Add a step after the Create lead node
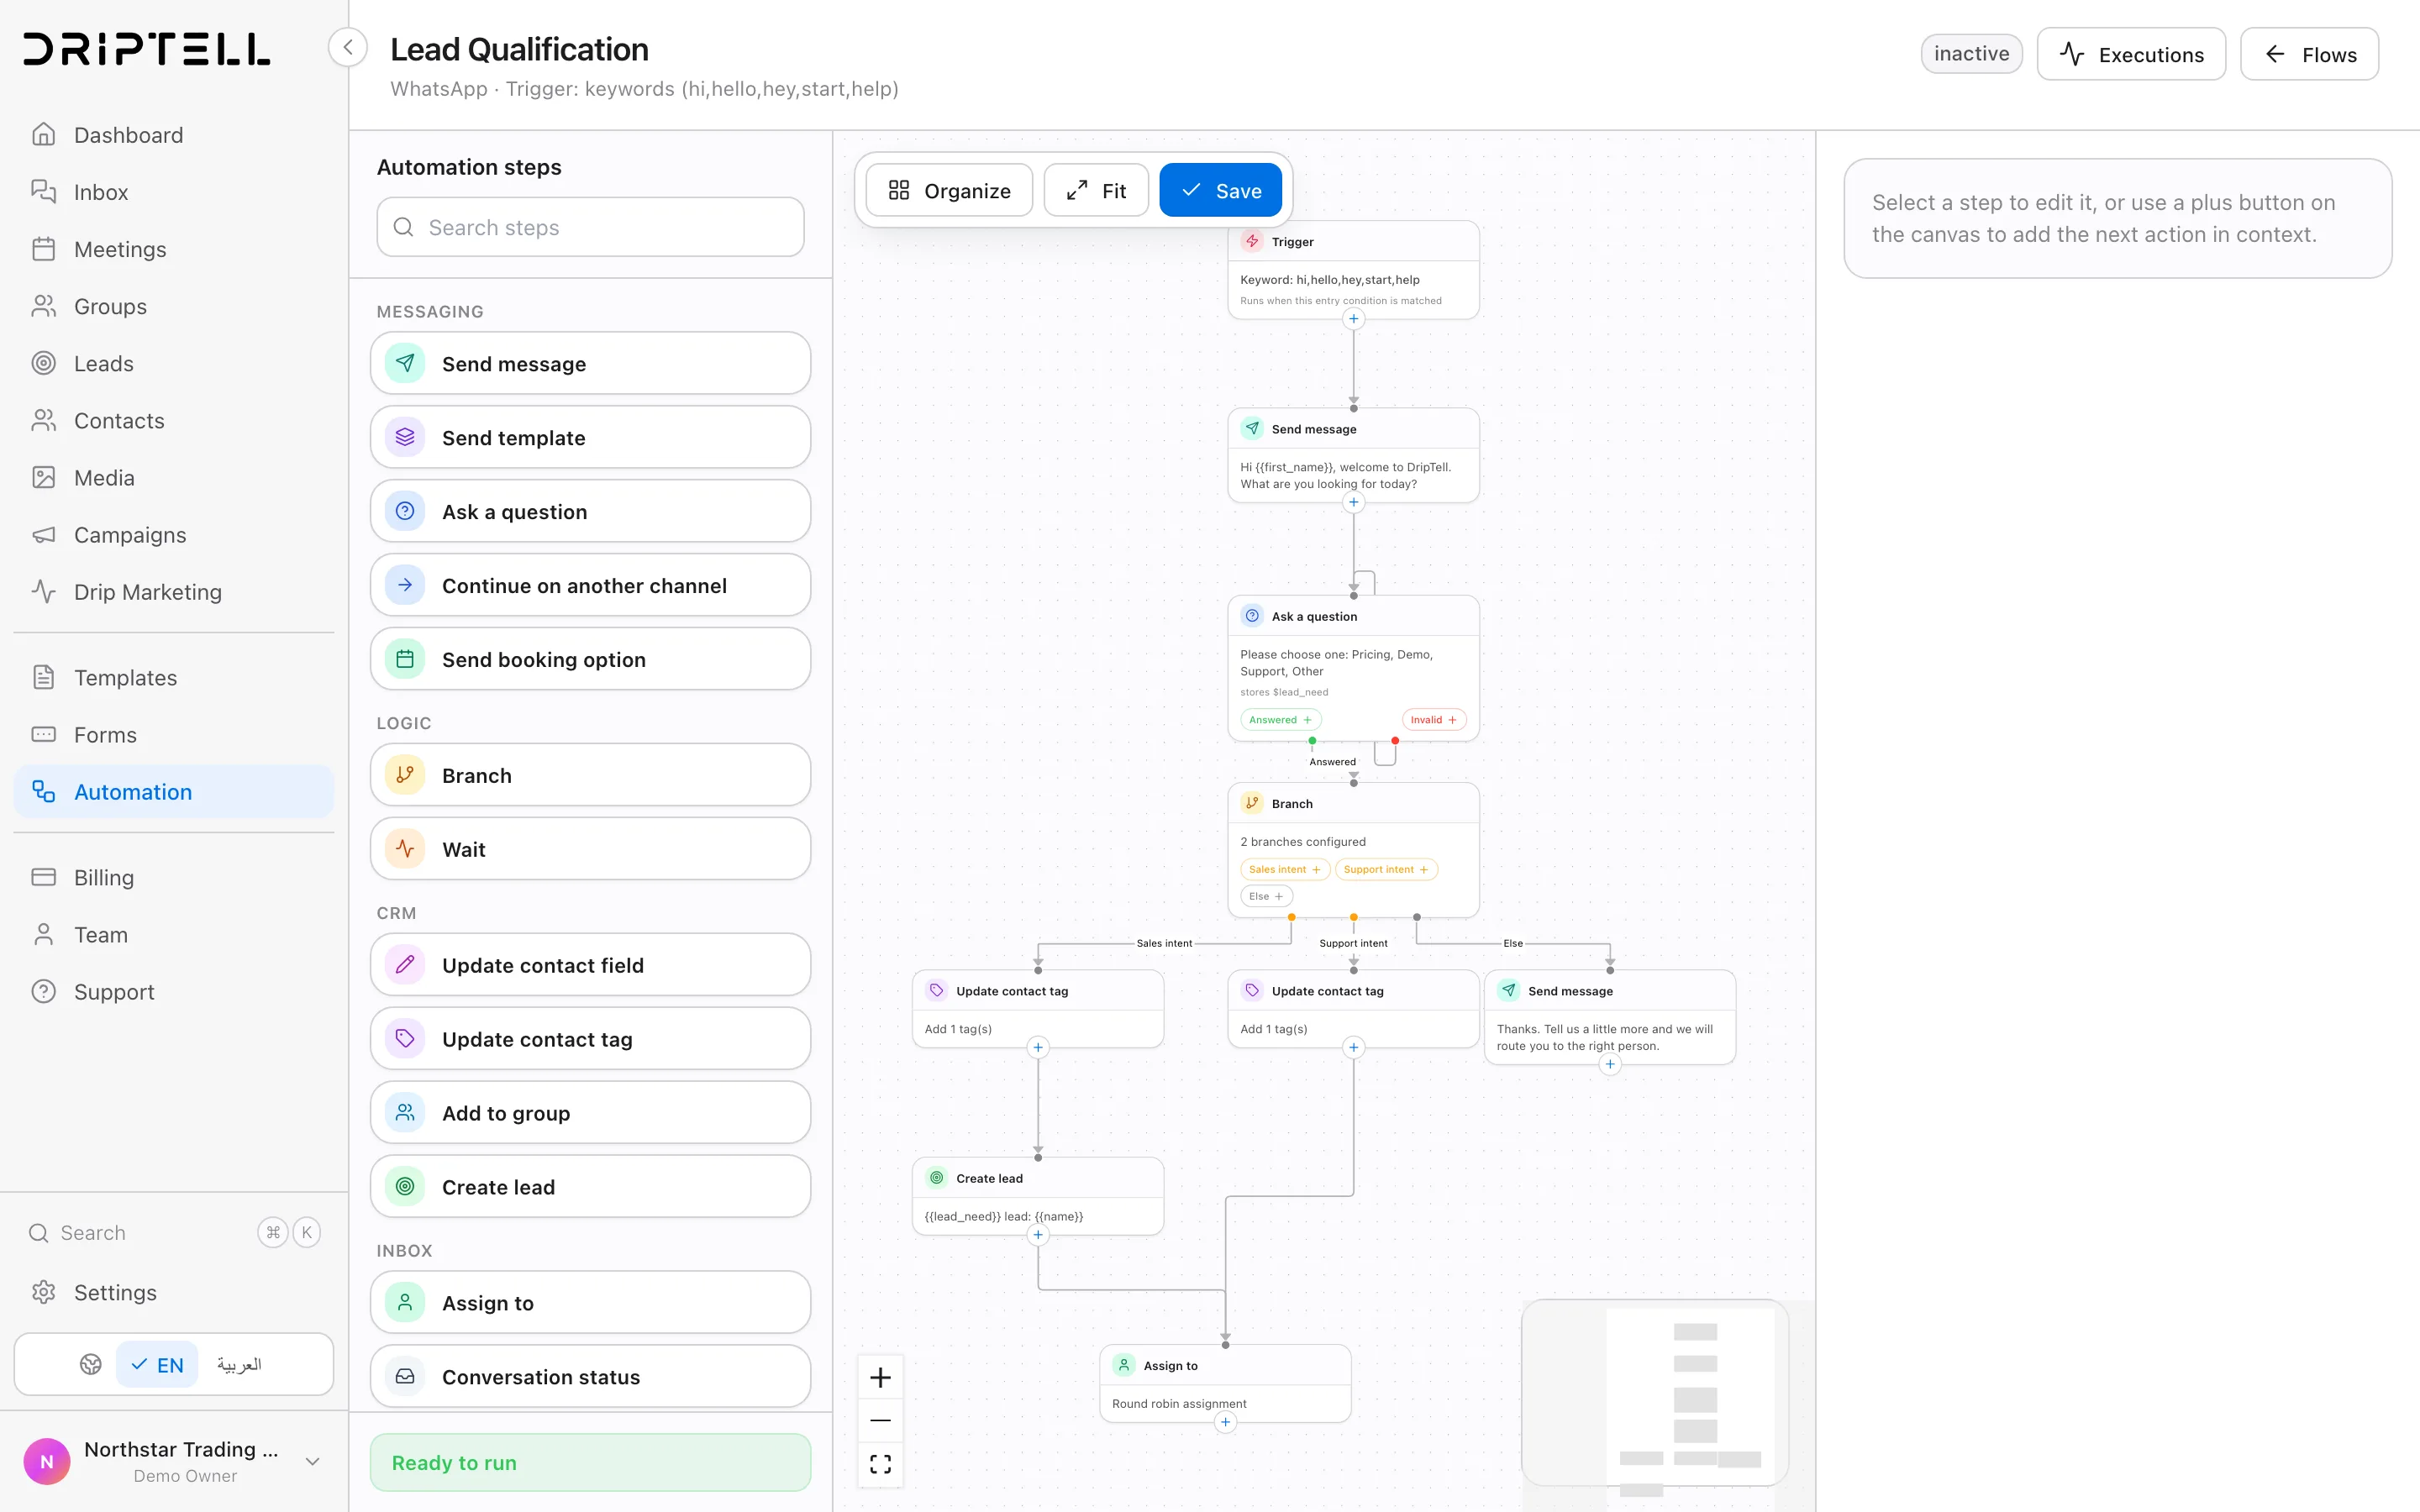 coord(1038,1234)
